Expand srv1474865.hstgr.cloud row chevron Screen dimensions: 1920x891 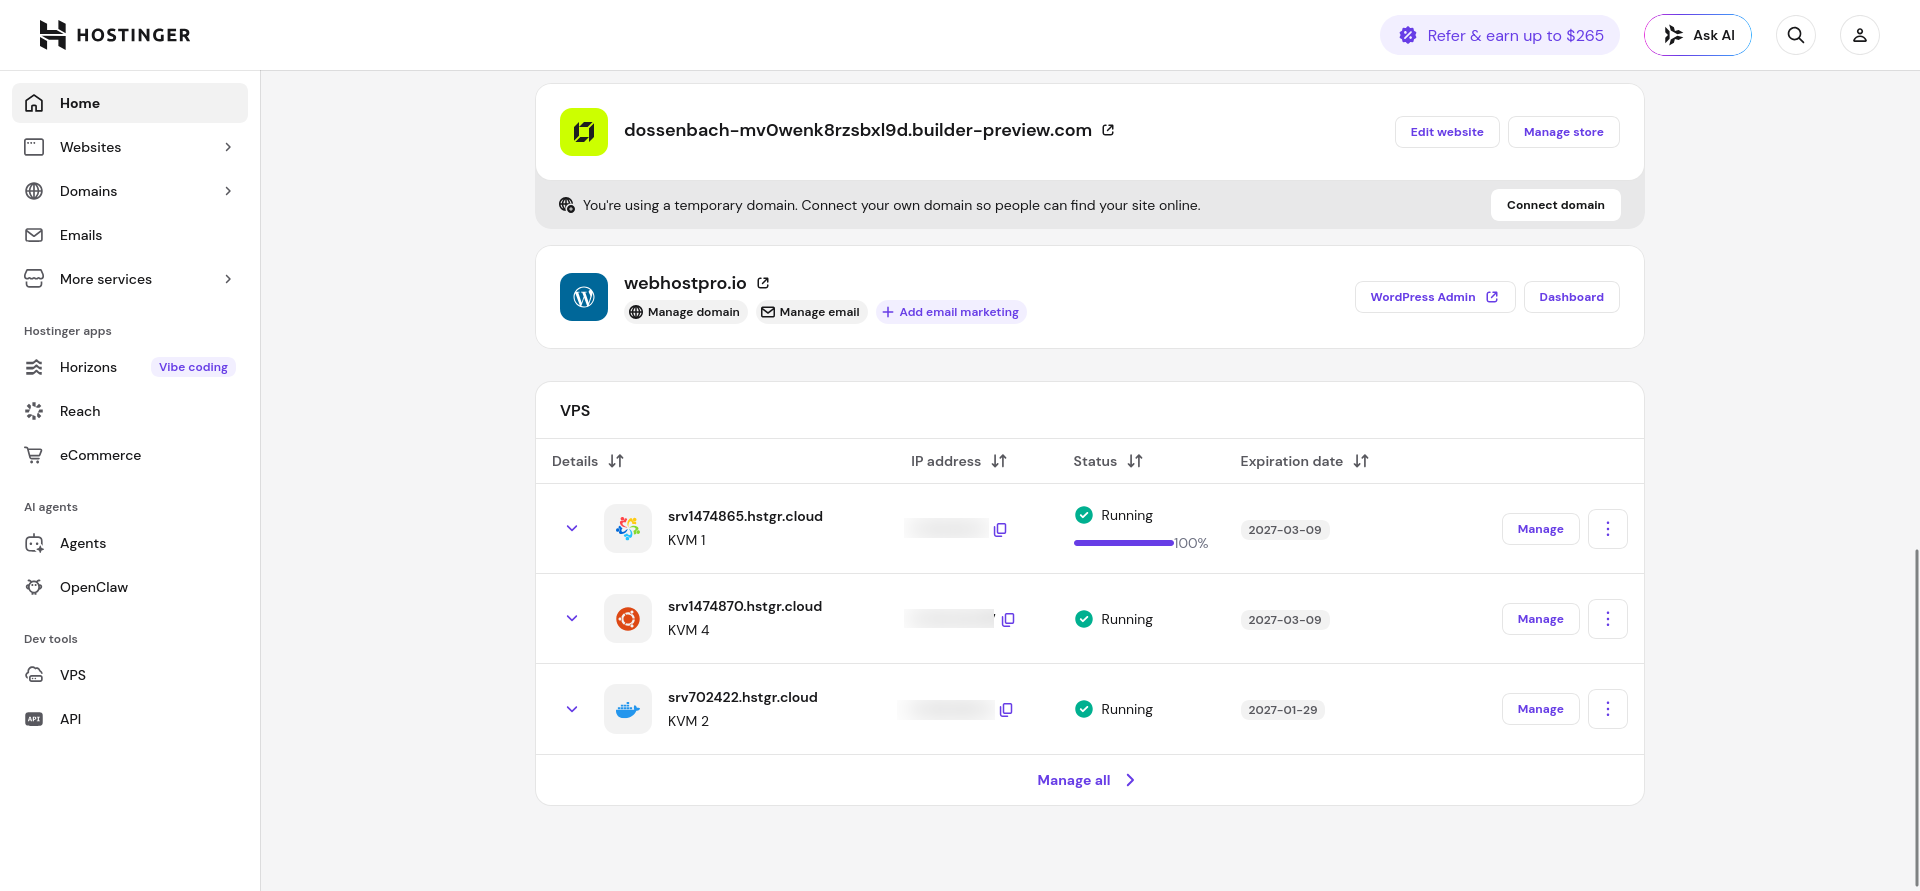572,528
